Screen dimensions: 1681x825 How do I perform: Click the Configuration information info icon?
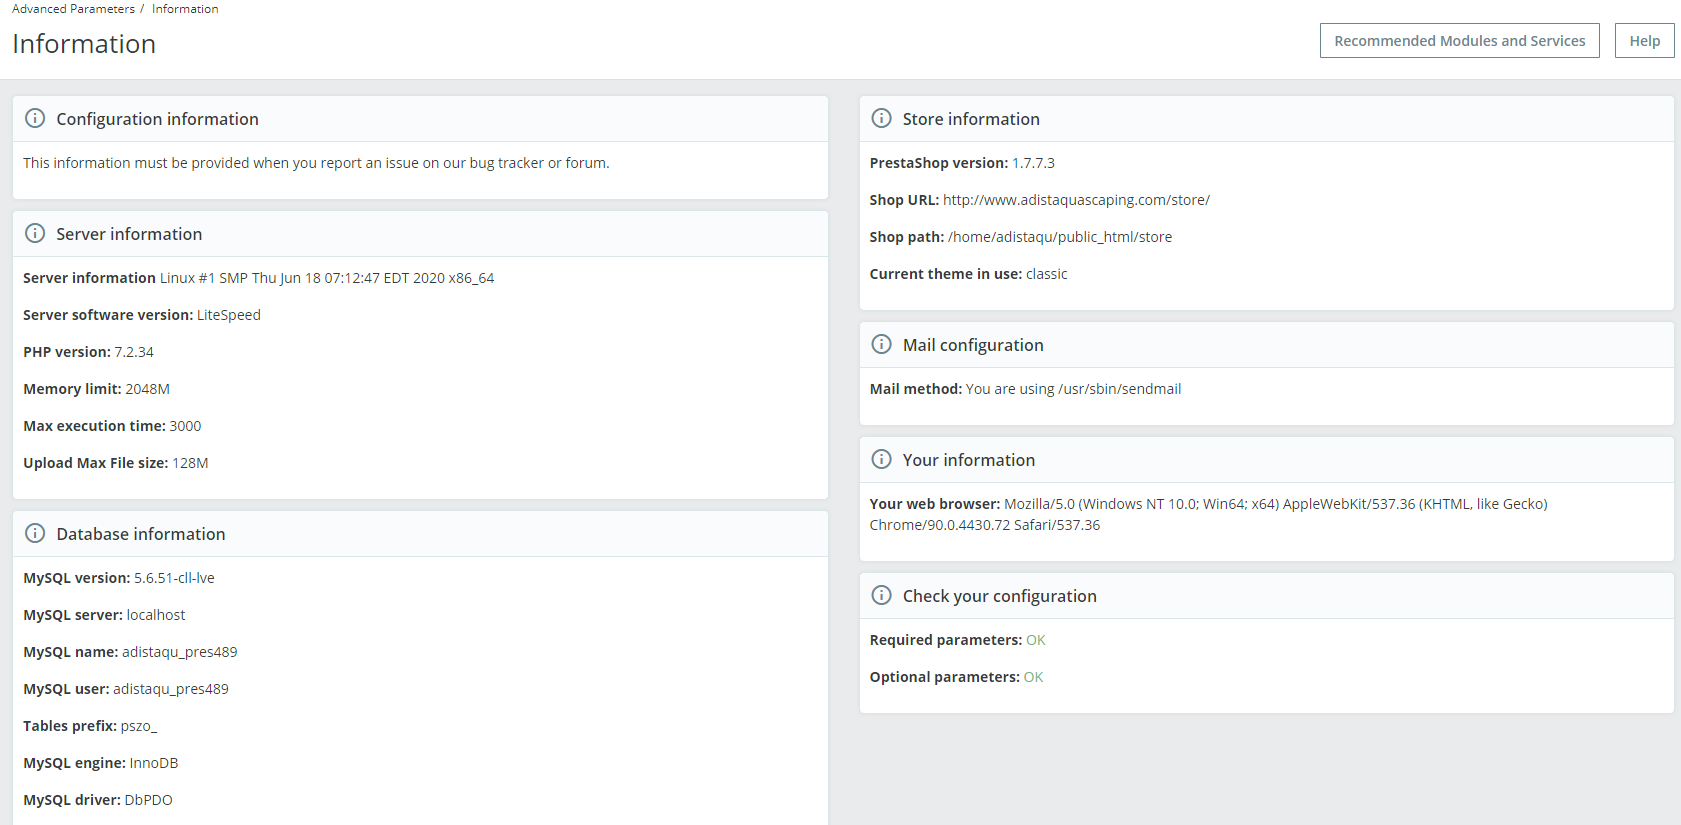pos(35,118)
